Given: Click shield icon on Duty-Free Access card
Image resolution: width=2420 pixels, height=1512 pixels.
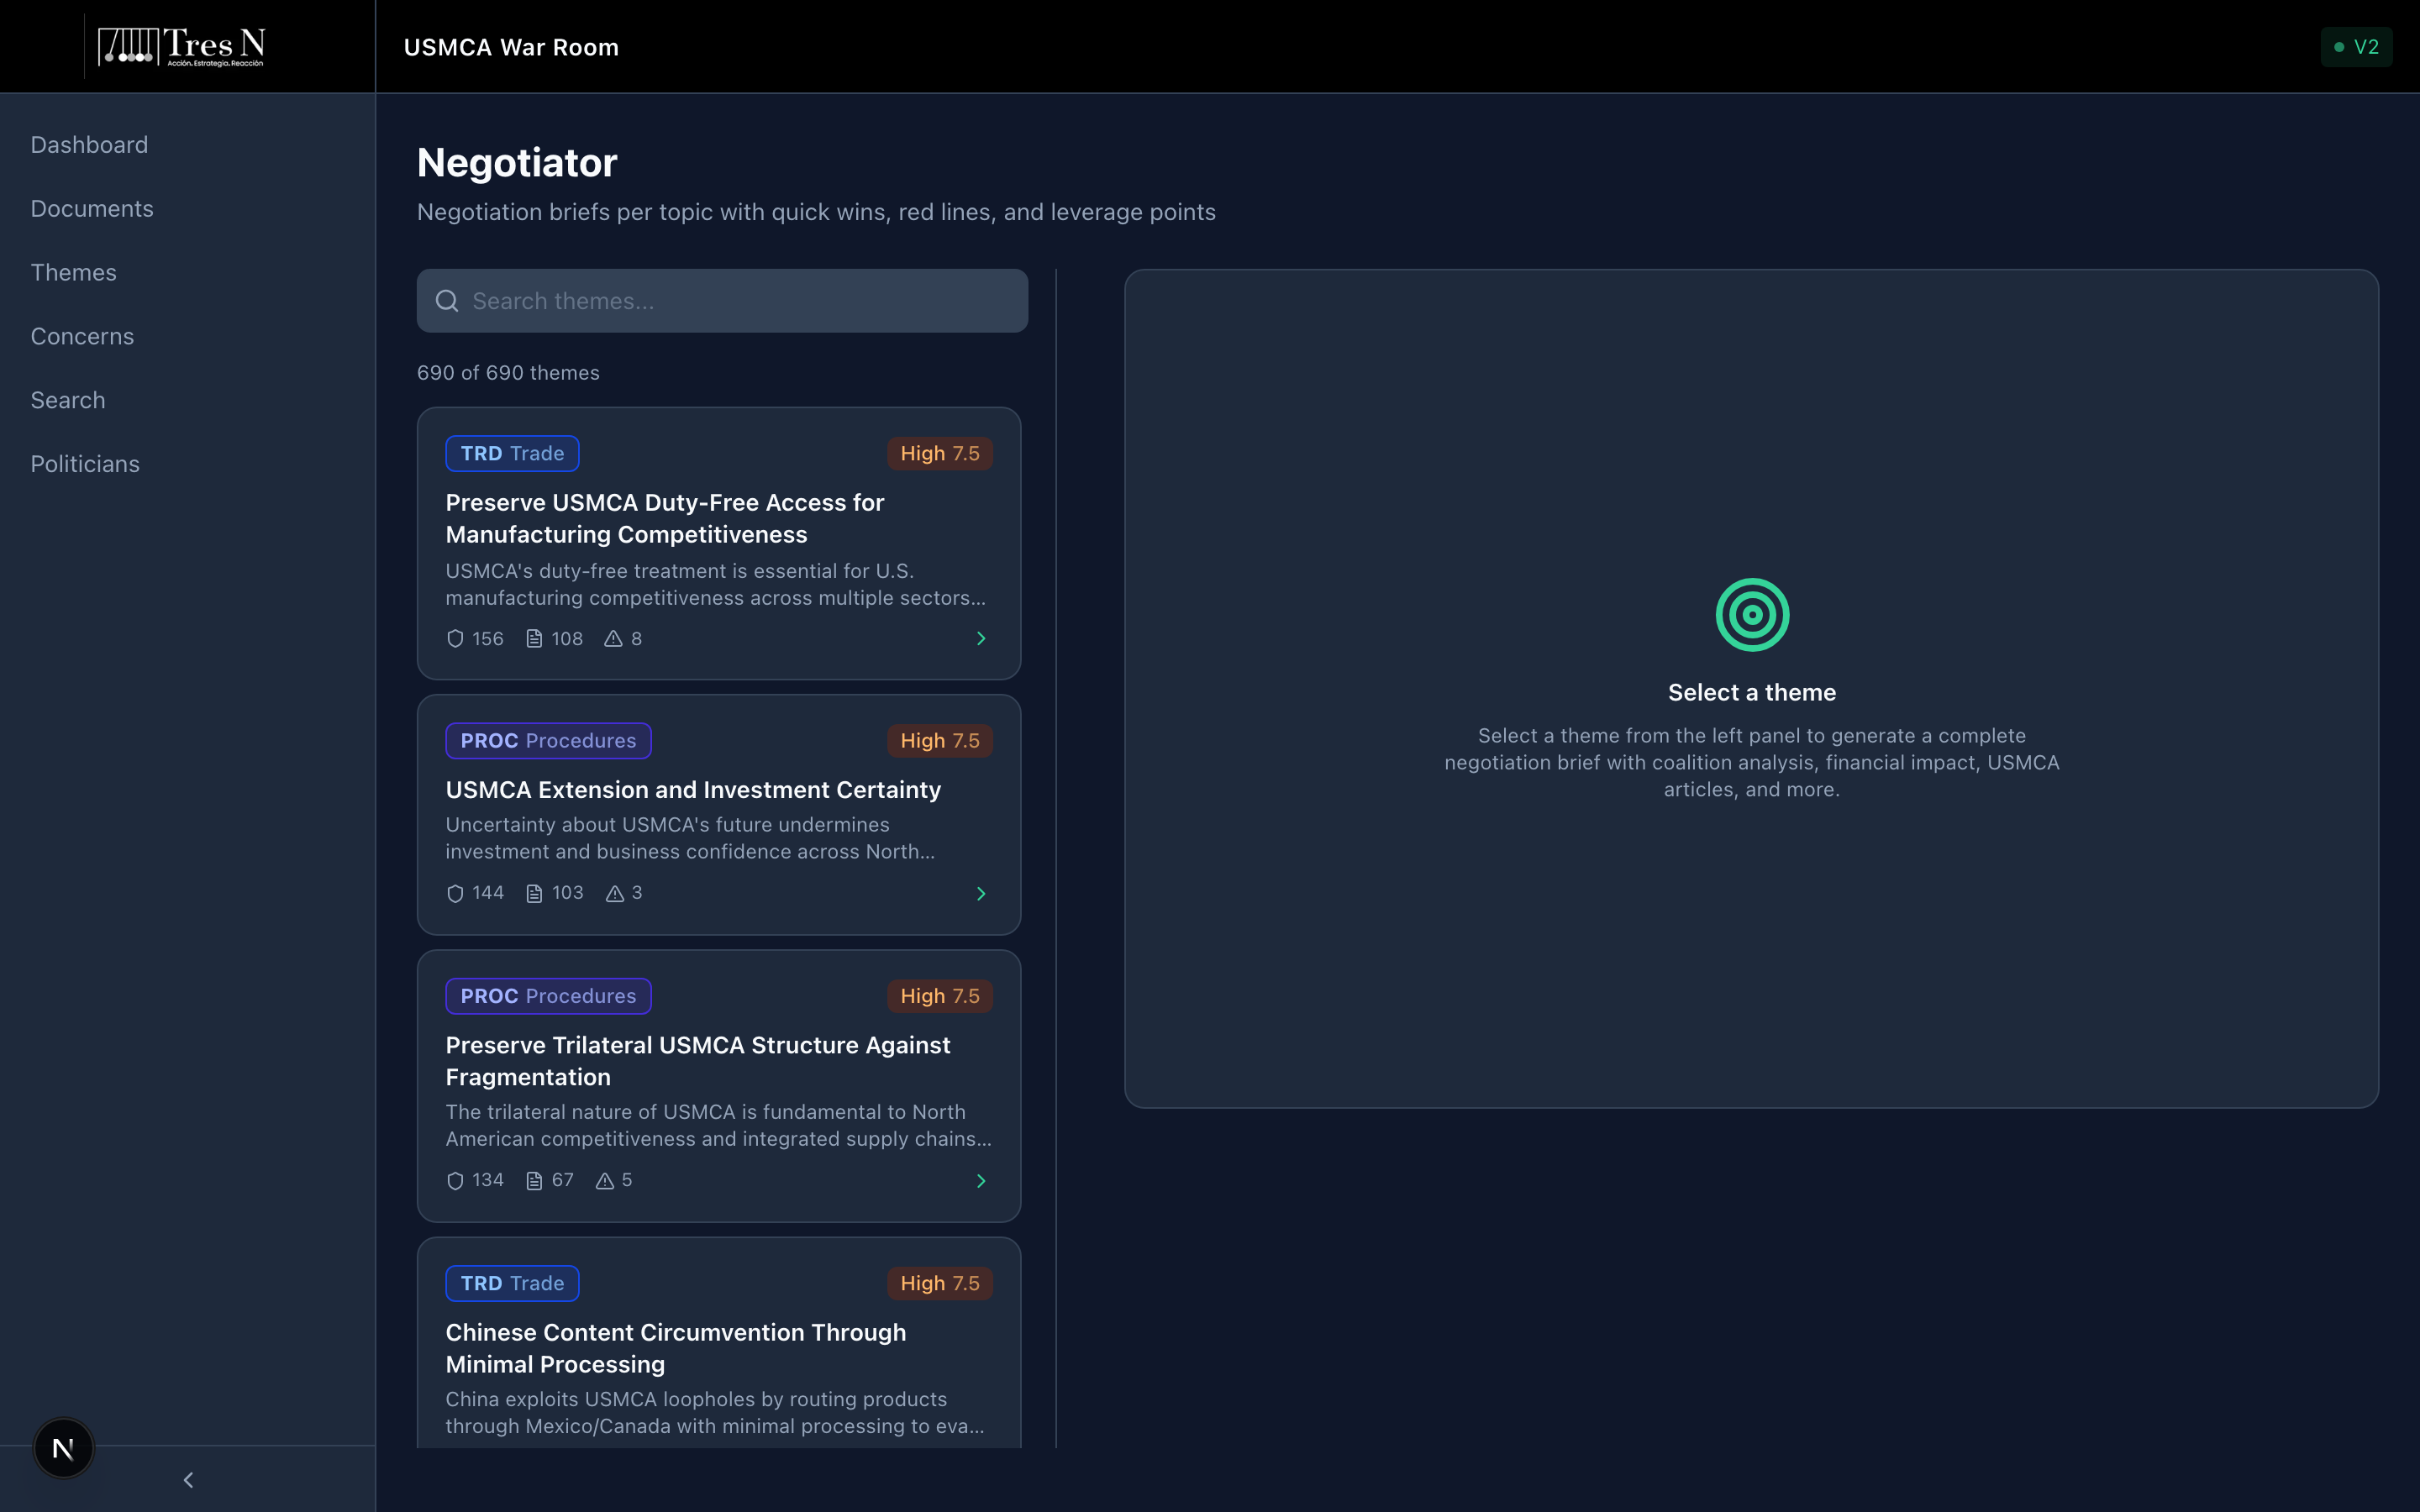Looking at the screenshot, I should click(x=455, y=639).
